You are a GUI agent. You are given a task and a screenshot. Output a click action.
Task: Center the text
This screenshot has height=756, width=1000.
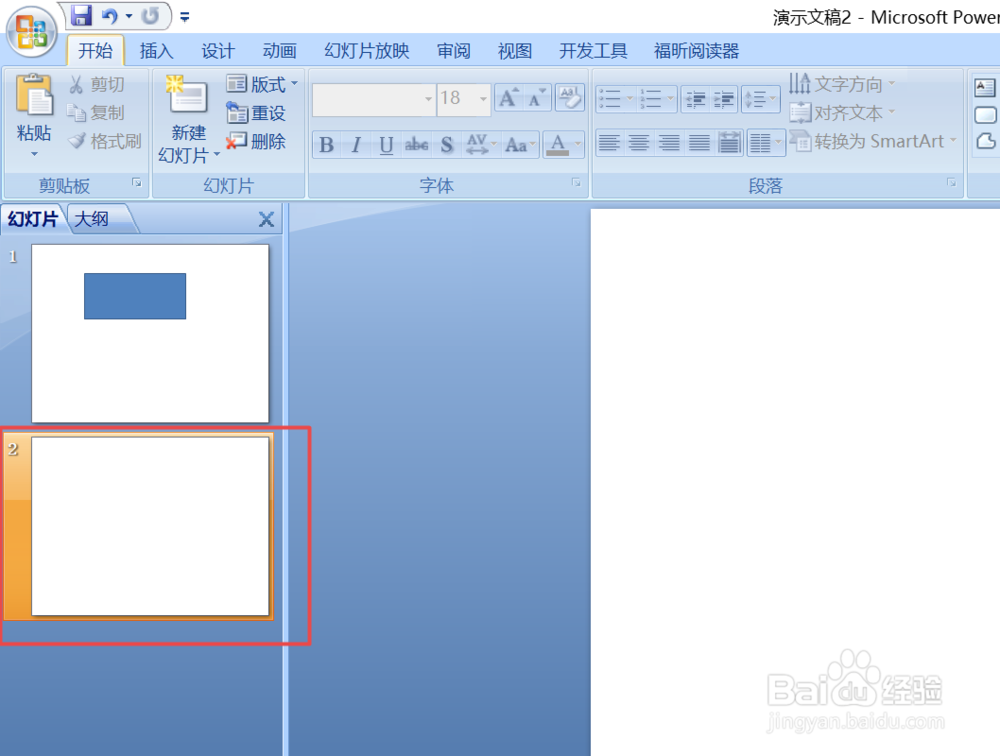pos(639,142)
